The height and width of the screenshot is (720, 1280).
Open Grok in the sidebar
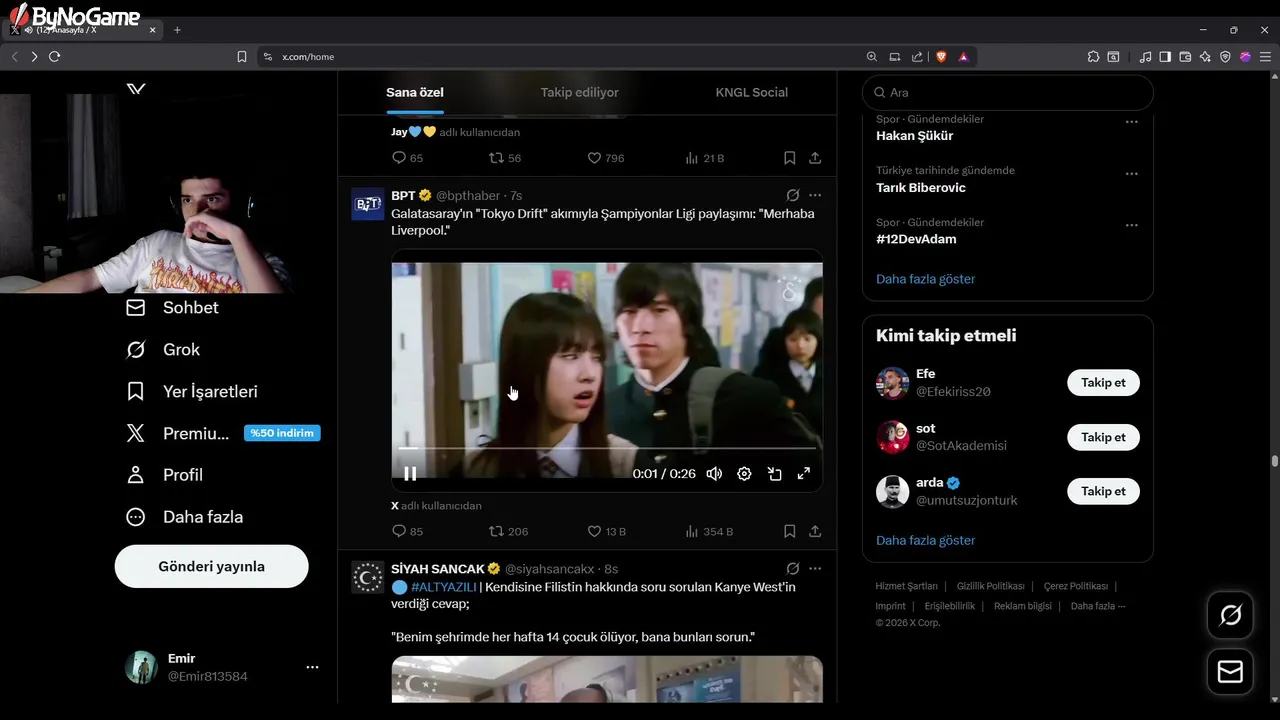(163, 349)
